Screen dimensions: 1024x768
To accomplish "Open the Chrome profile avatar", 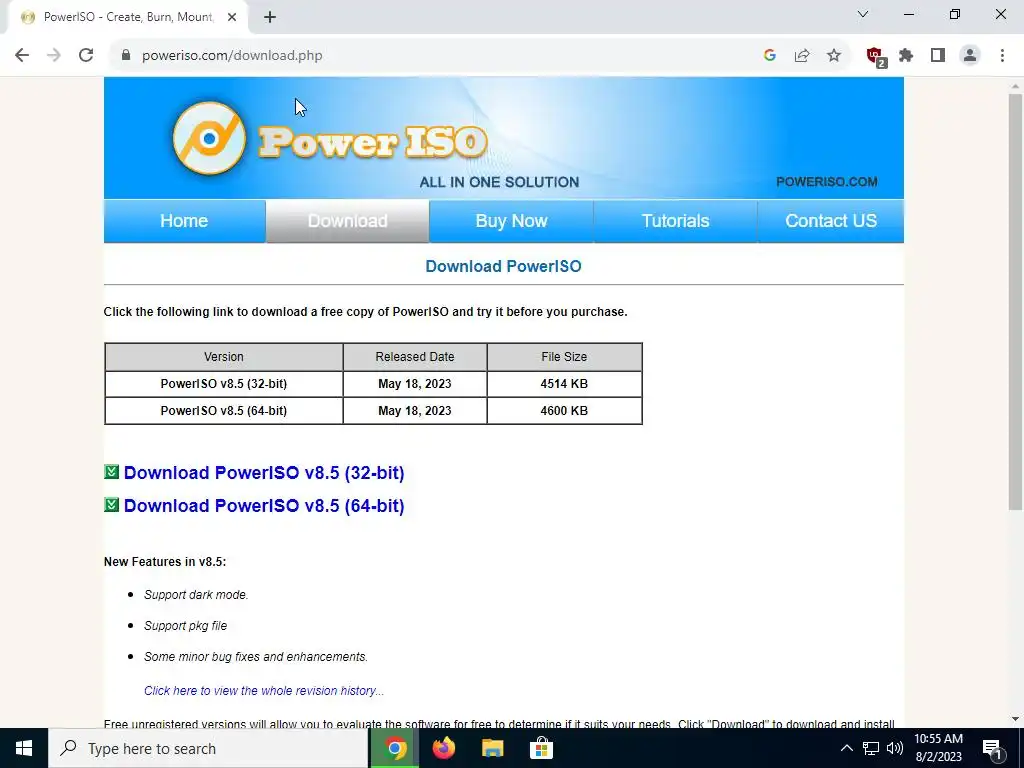I will click(x=970, y=56).
